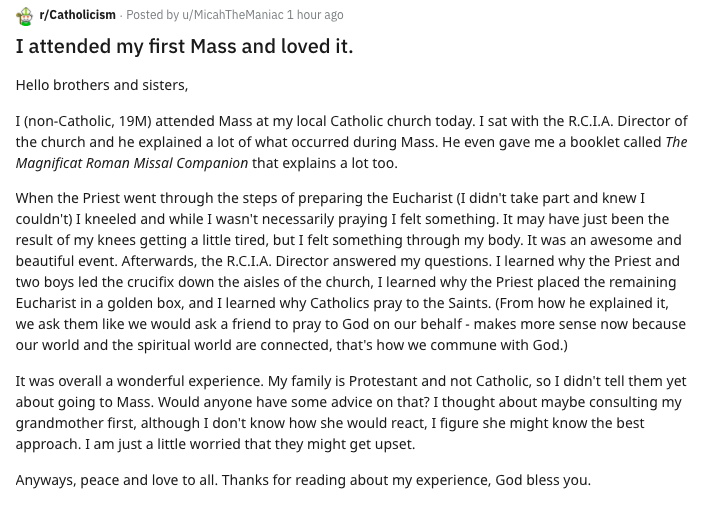Click the italic title "The Magnificat Roman Missal Companion"
Screen dimensions: 701x505
131,162
